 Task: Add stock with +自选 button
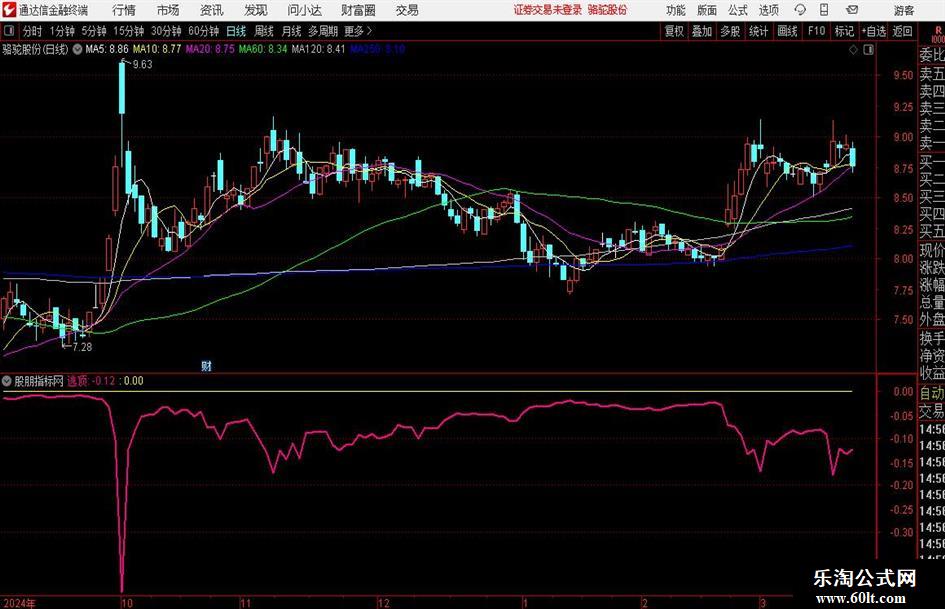[x=873, y=31]
